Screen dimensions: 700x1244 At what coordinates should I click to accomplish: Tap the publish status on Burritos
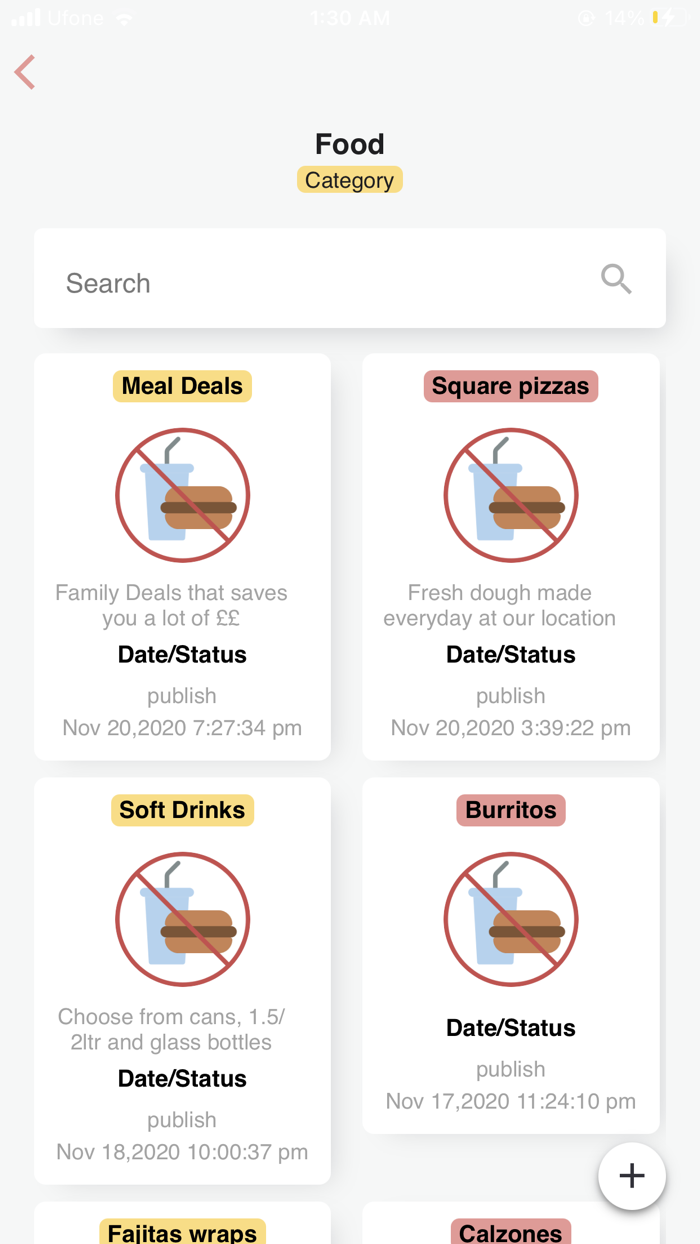510,1069
